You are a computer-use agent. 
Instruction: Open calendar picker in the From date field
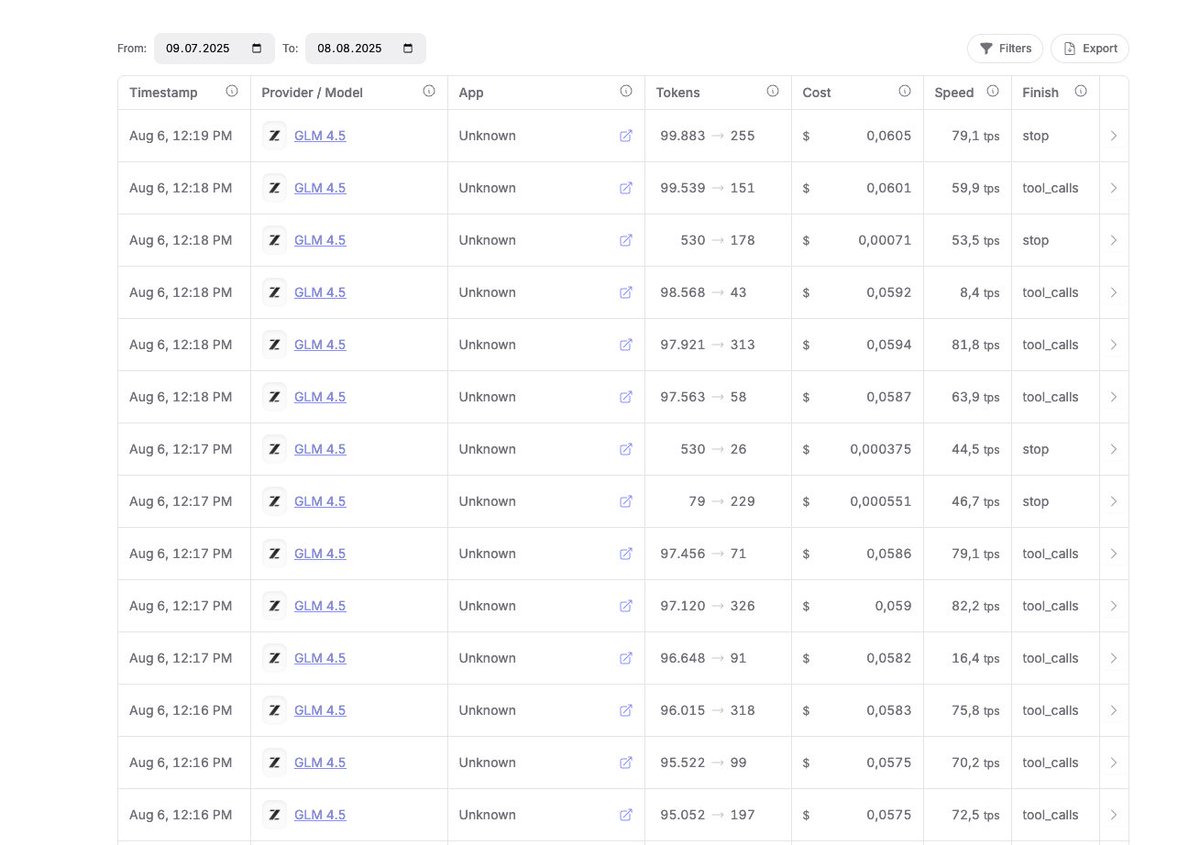257,48
